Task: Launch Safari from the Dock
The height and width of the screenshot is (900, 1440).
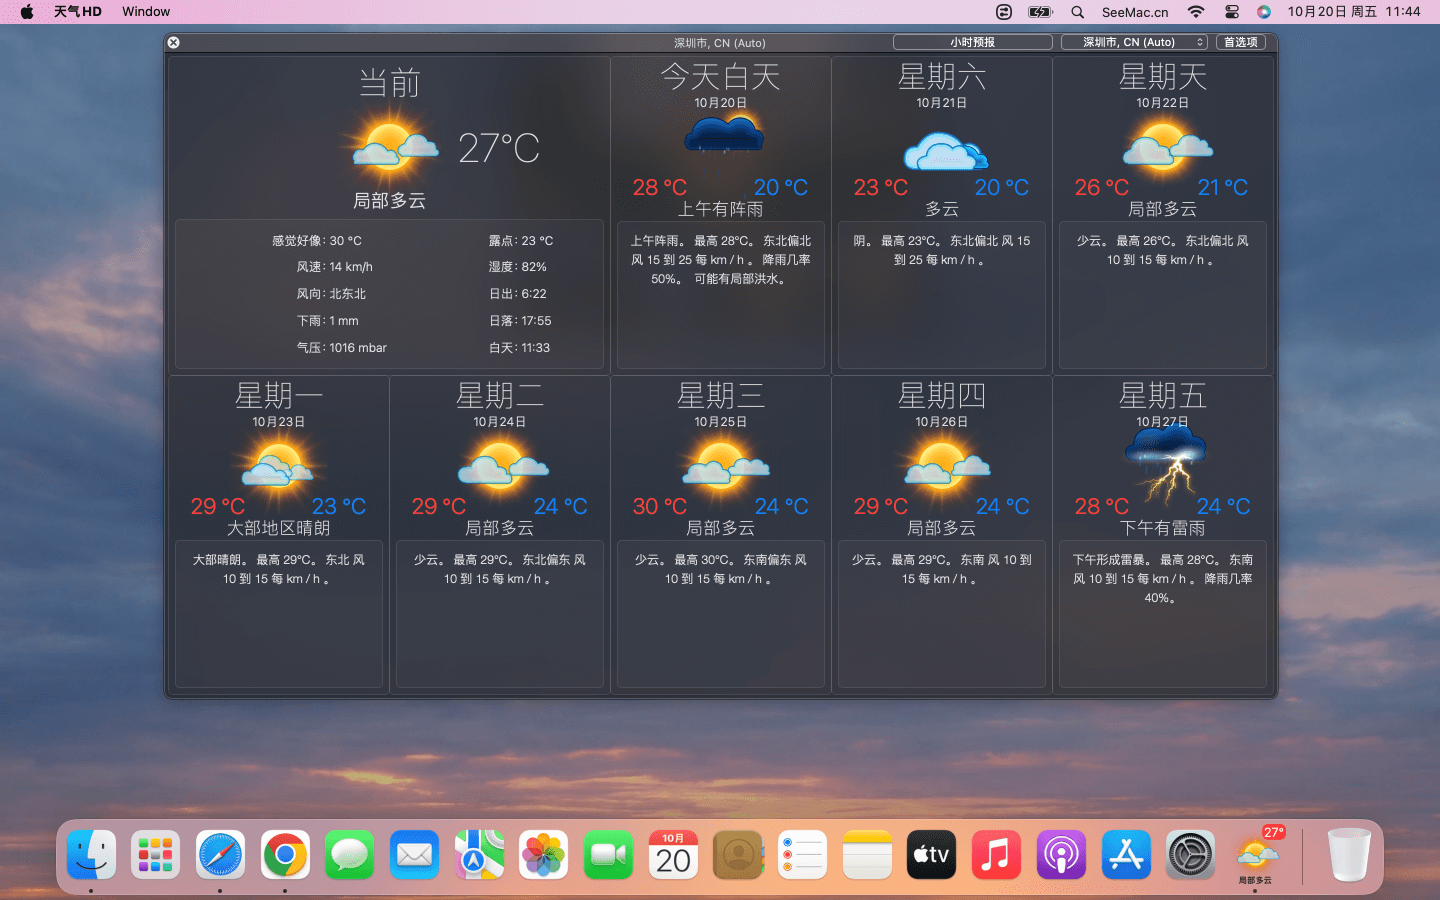Action: (220, 855)
